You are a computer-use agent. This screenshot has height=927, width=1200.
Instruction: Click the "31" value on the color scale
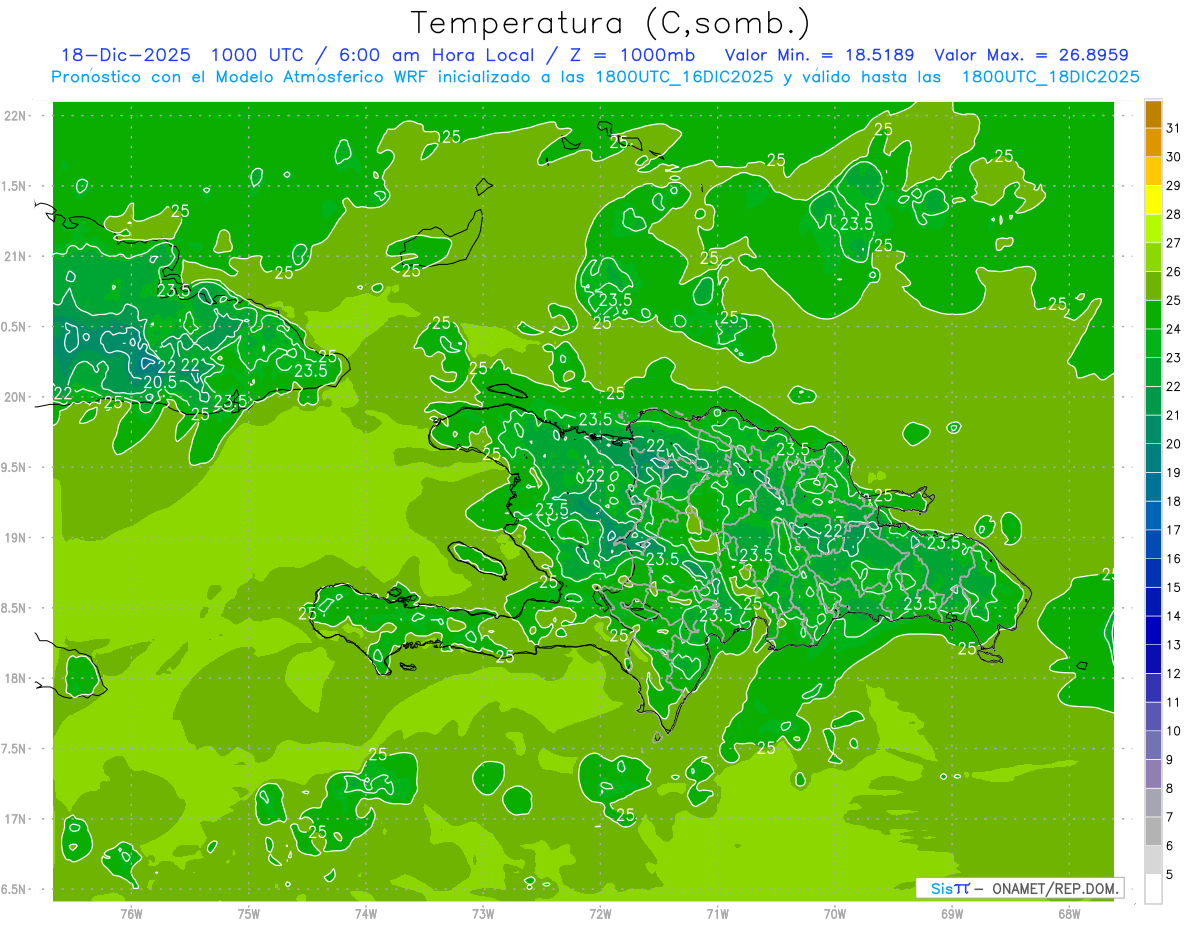(x=1174, y=128)
